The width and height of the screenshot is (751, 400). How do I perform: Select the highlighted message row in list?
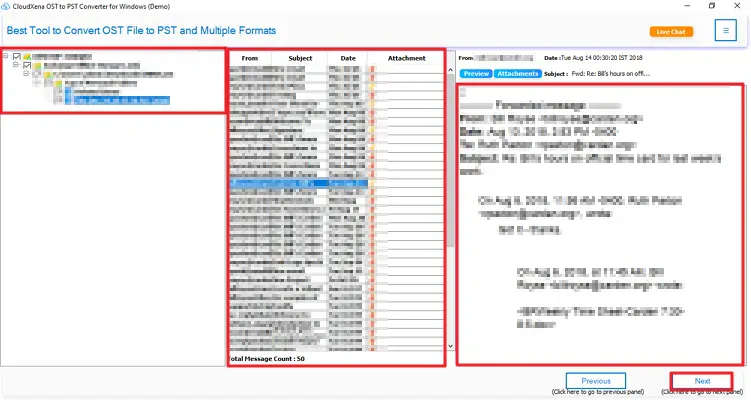click(x=299, y=183)
